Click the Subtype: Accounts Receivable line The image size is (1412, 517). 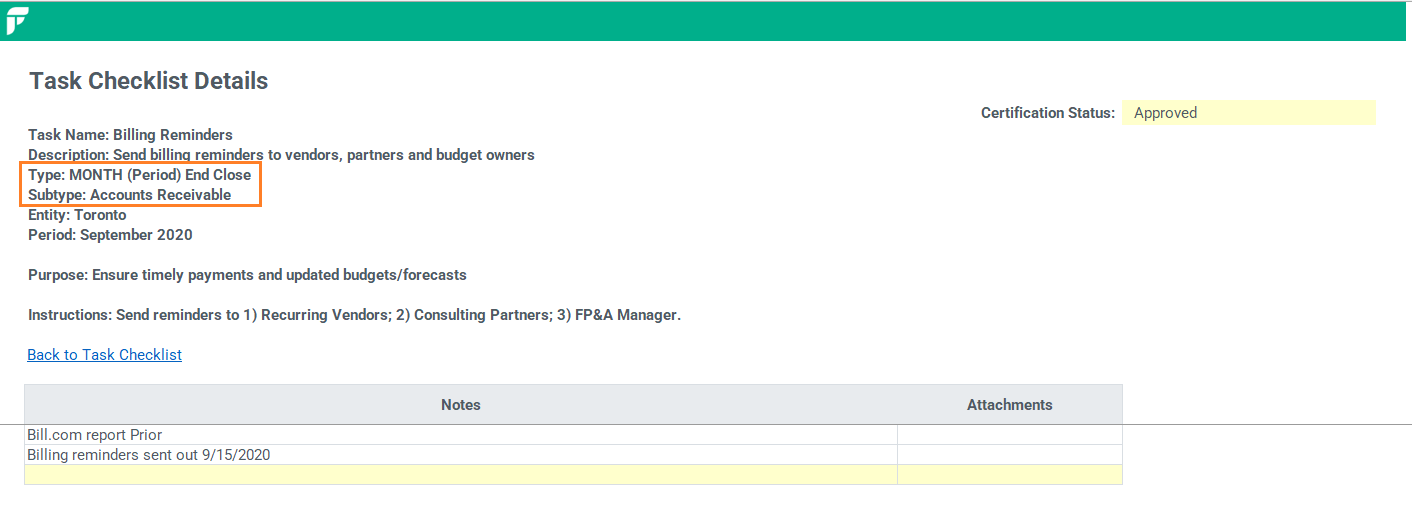click(x=129, y=195)
